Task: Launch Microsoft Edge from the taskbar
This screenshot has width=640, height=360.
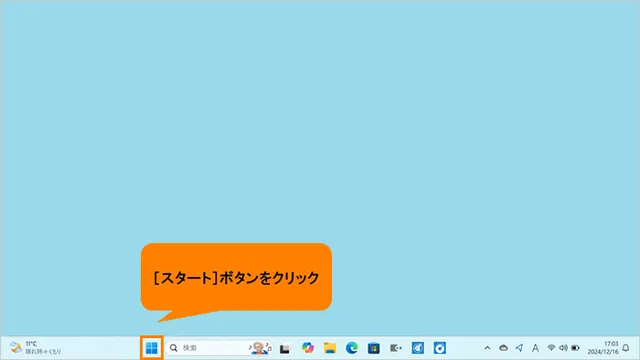Action: click(352, 348)
